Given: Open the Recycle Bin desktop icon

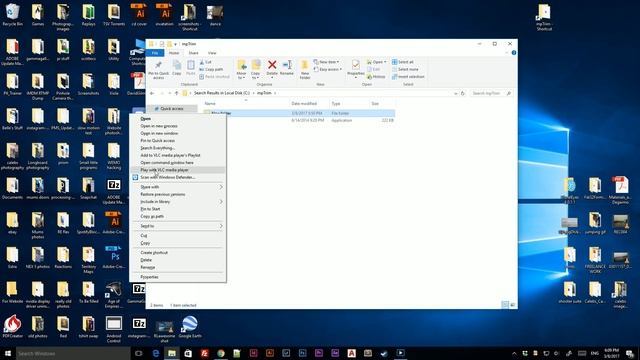Looking at the screenshot, I should (x=12, y=15).
